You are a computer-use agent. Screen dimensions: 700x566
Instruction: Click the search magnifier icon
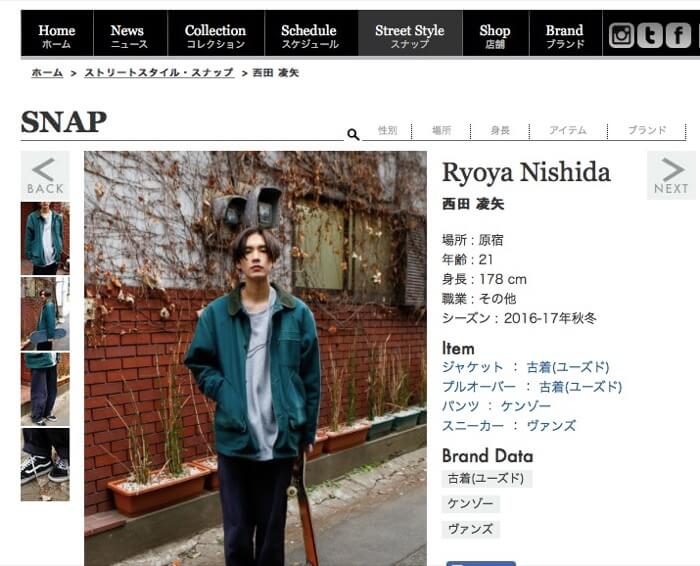(353, 134)
